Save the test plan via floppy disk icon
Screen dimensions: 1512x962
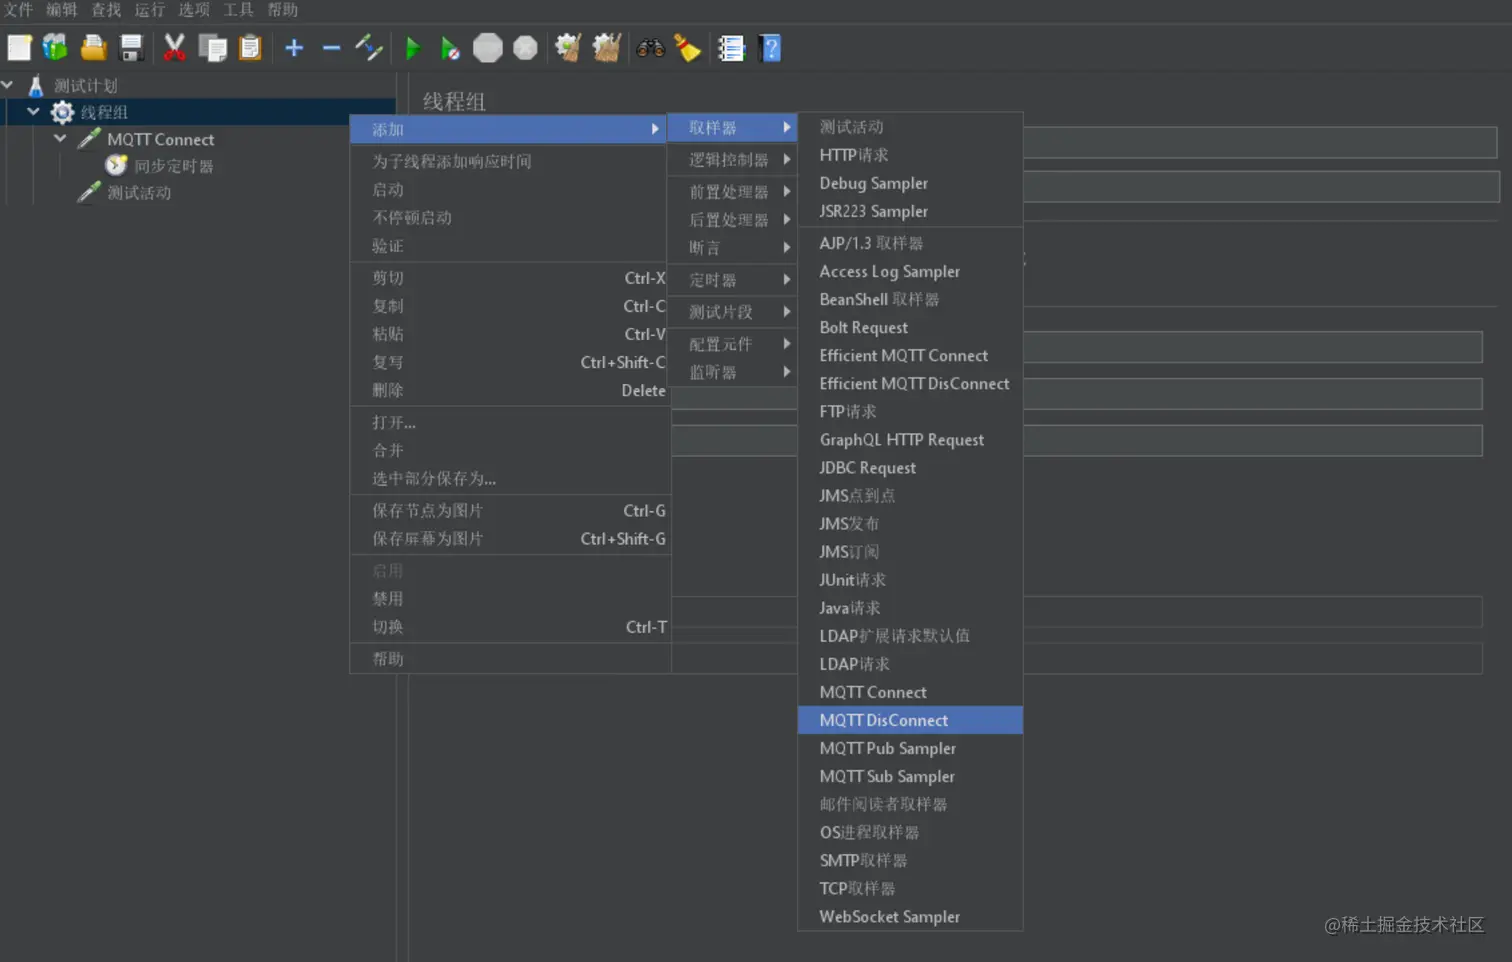(133, 47)
